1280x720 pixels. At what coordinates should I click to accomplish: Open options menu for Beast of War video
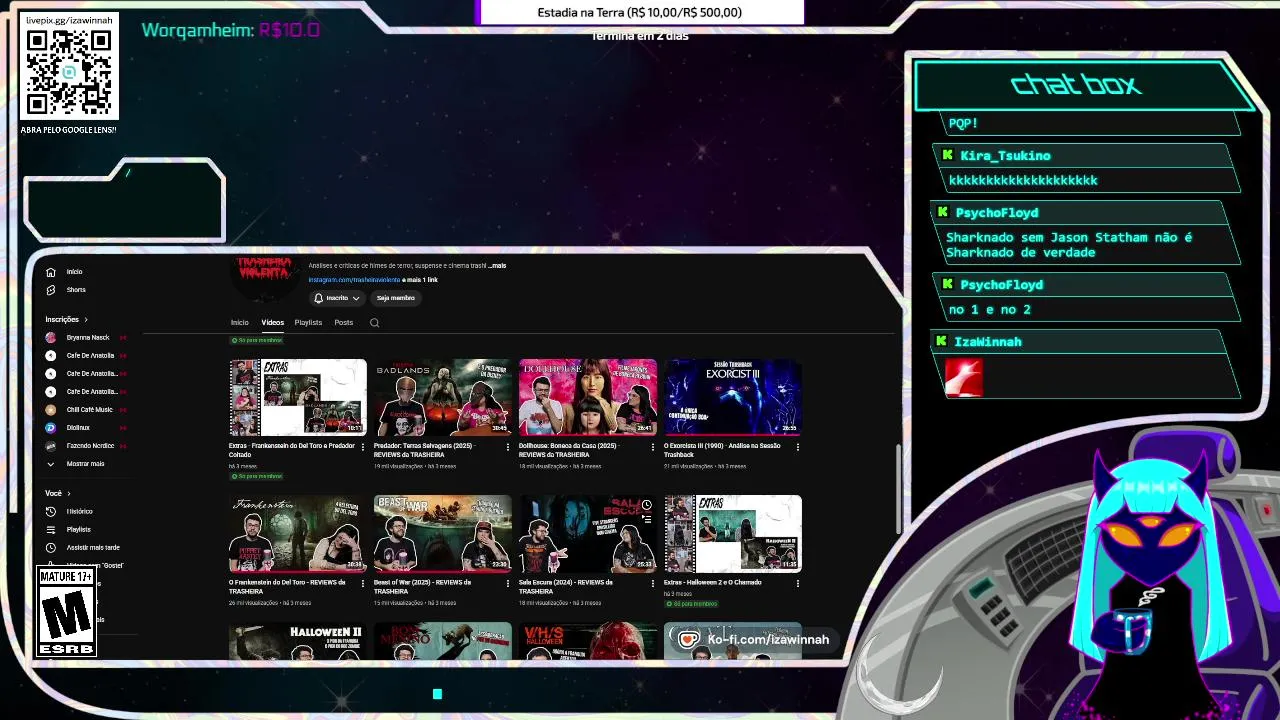point(508,584)
